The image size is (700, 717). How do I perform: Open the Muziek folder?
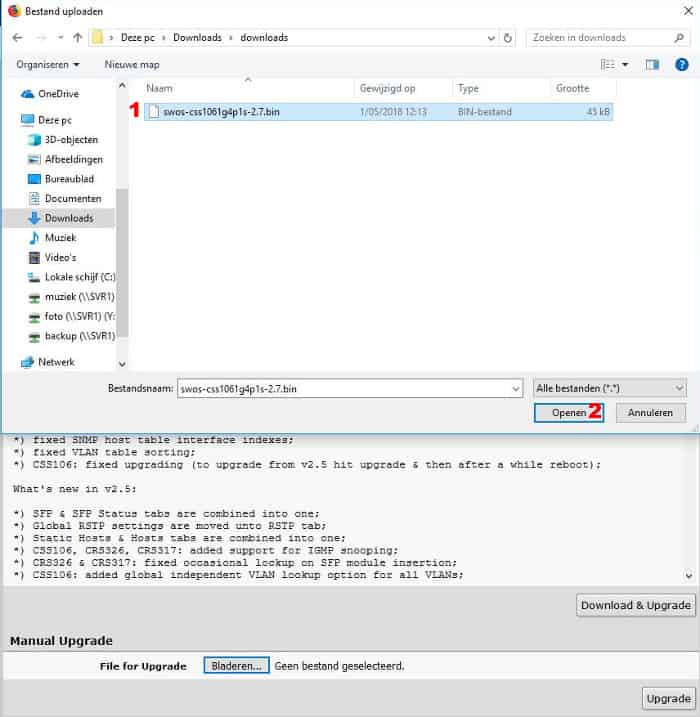coord(52,238)
